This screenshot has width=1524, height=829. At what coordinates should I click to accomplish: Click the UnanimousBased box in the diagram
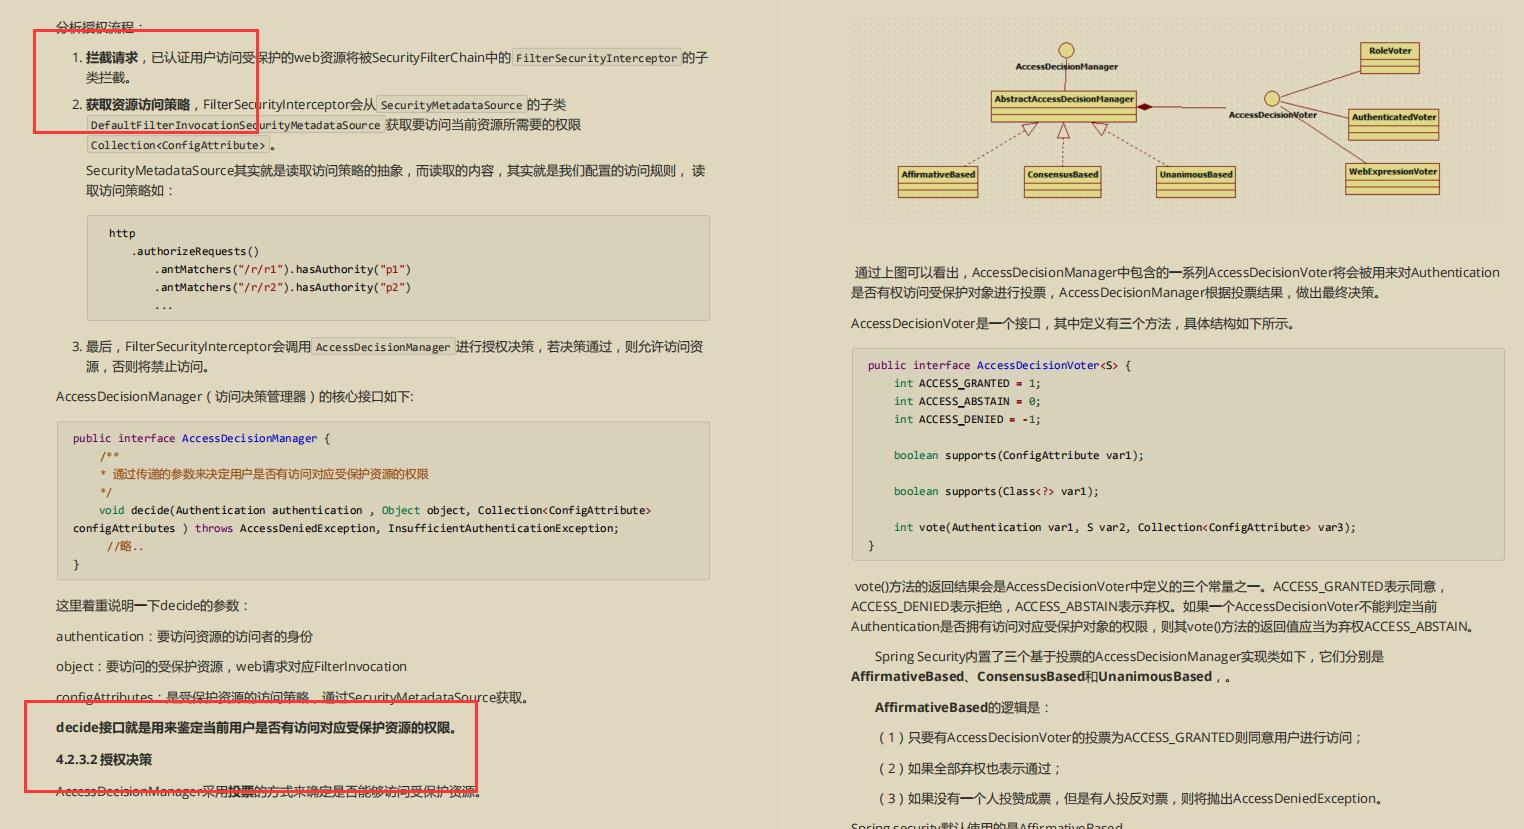tap(1196, 181)
